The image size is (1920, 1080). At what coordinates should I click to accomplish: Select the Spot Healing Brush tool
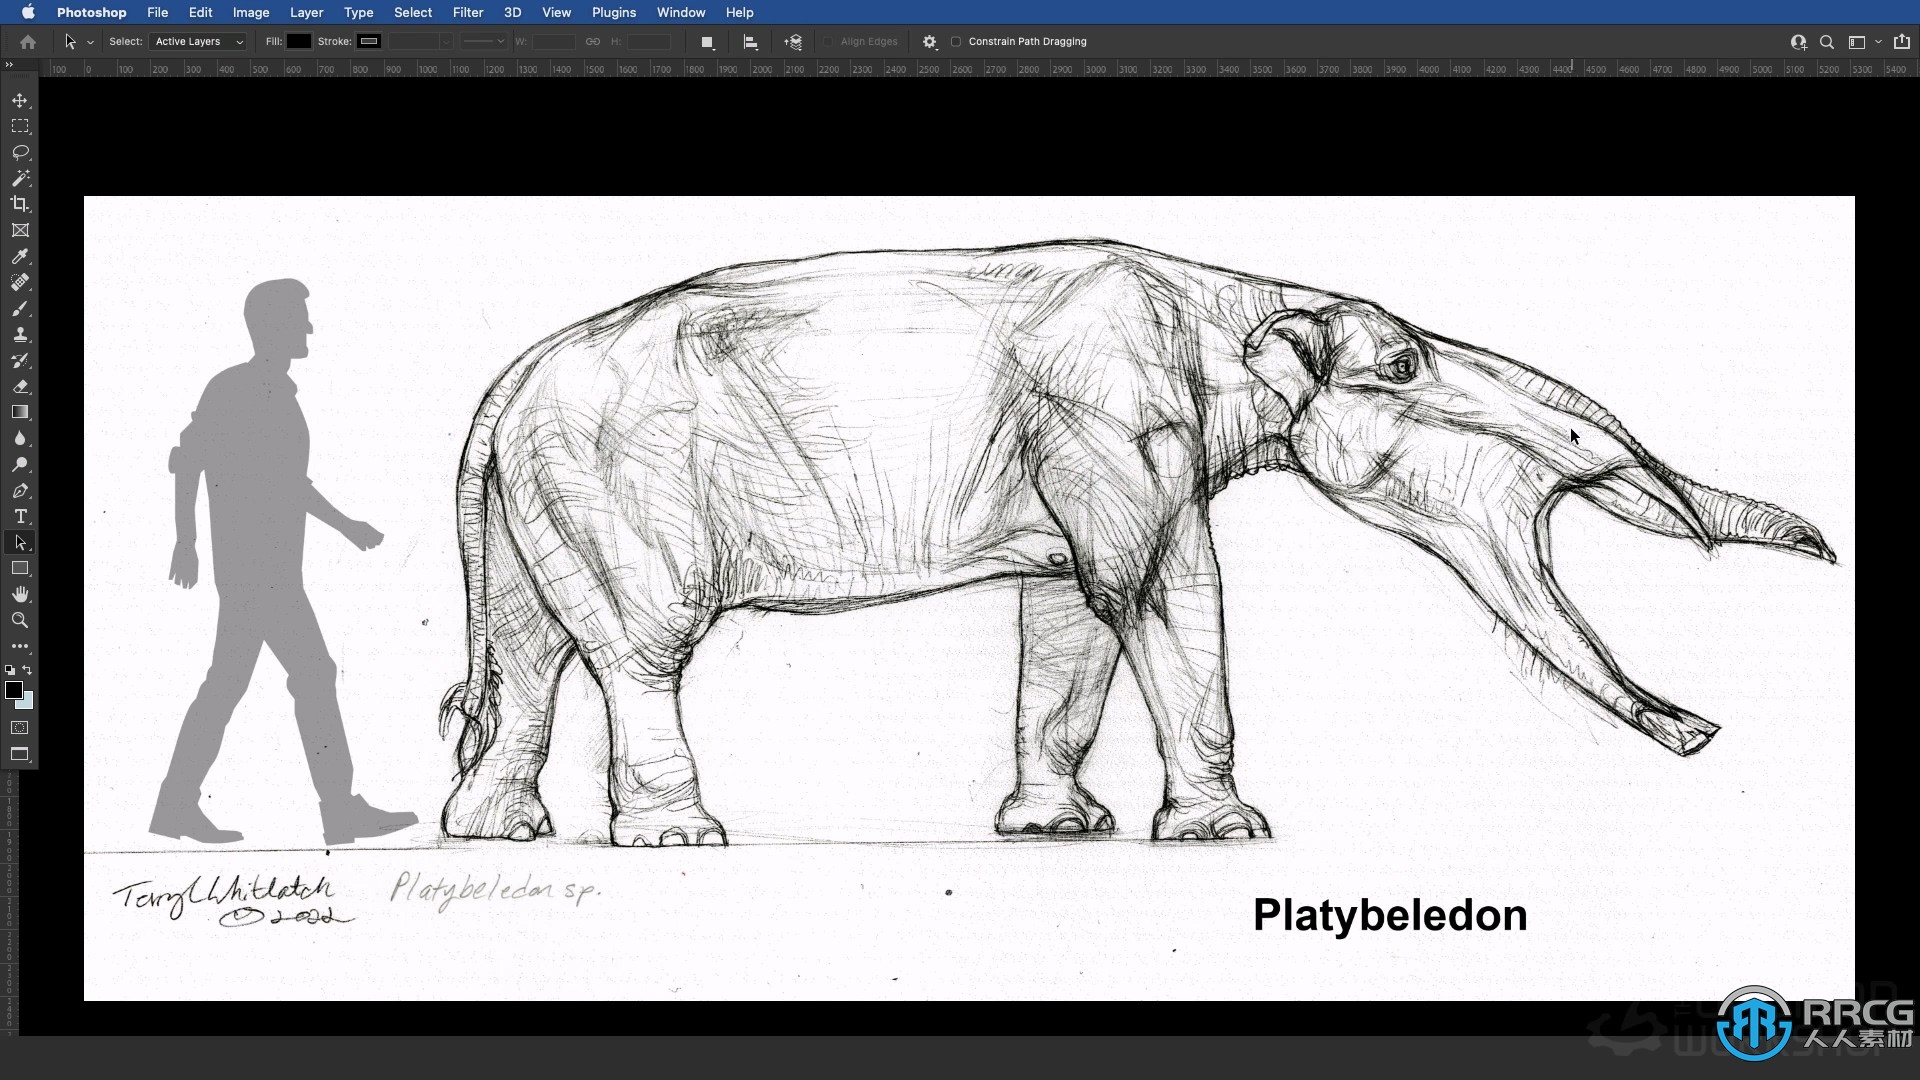click(x=20, y=283)
